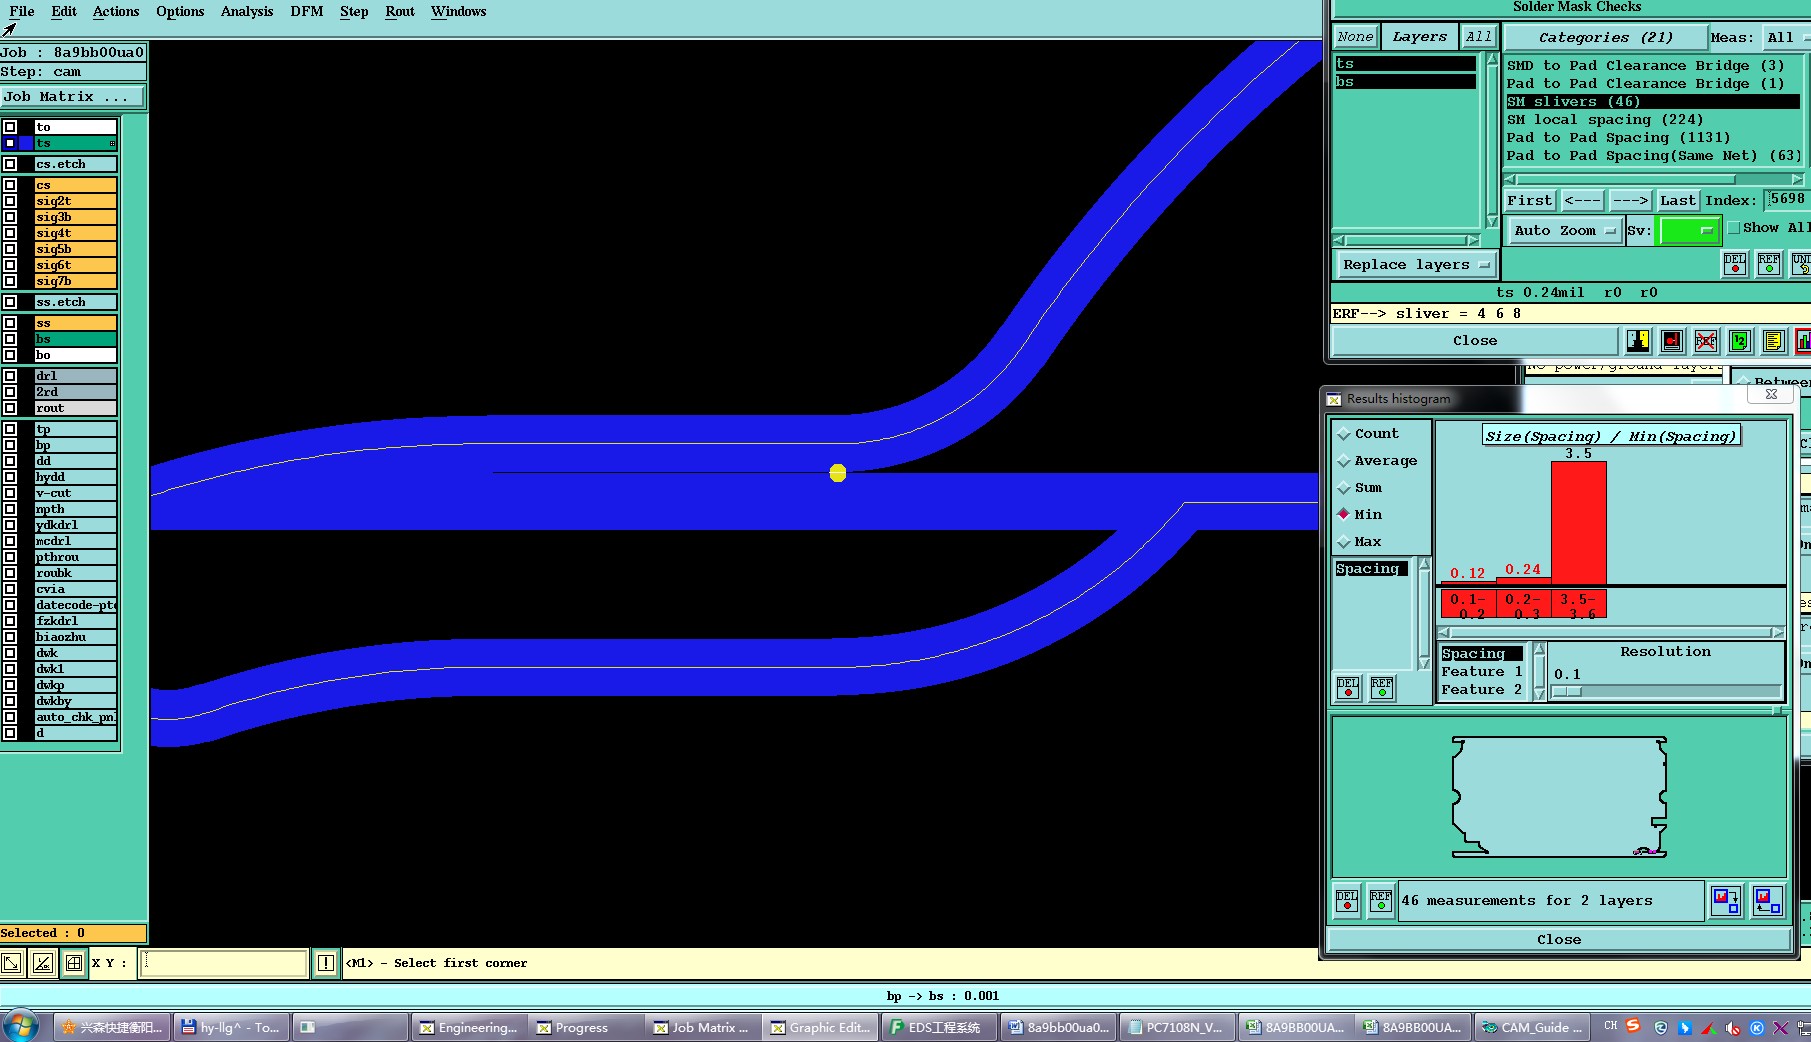1811x1042 pixels.
Task: Open File menu
Action: (21, 11)
